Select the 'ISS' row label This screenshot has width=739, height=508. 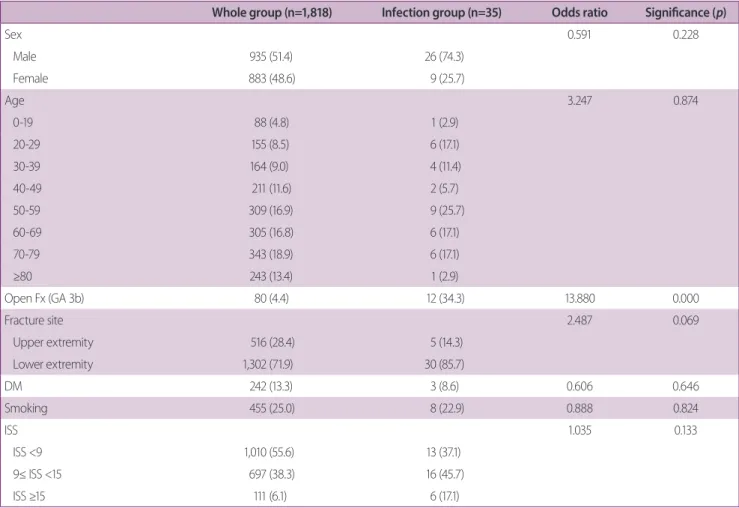click(x=11, y=430)
